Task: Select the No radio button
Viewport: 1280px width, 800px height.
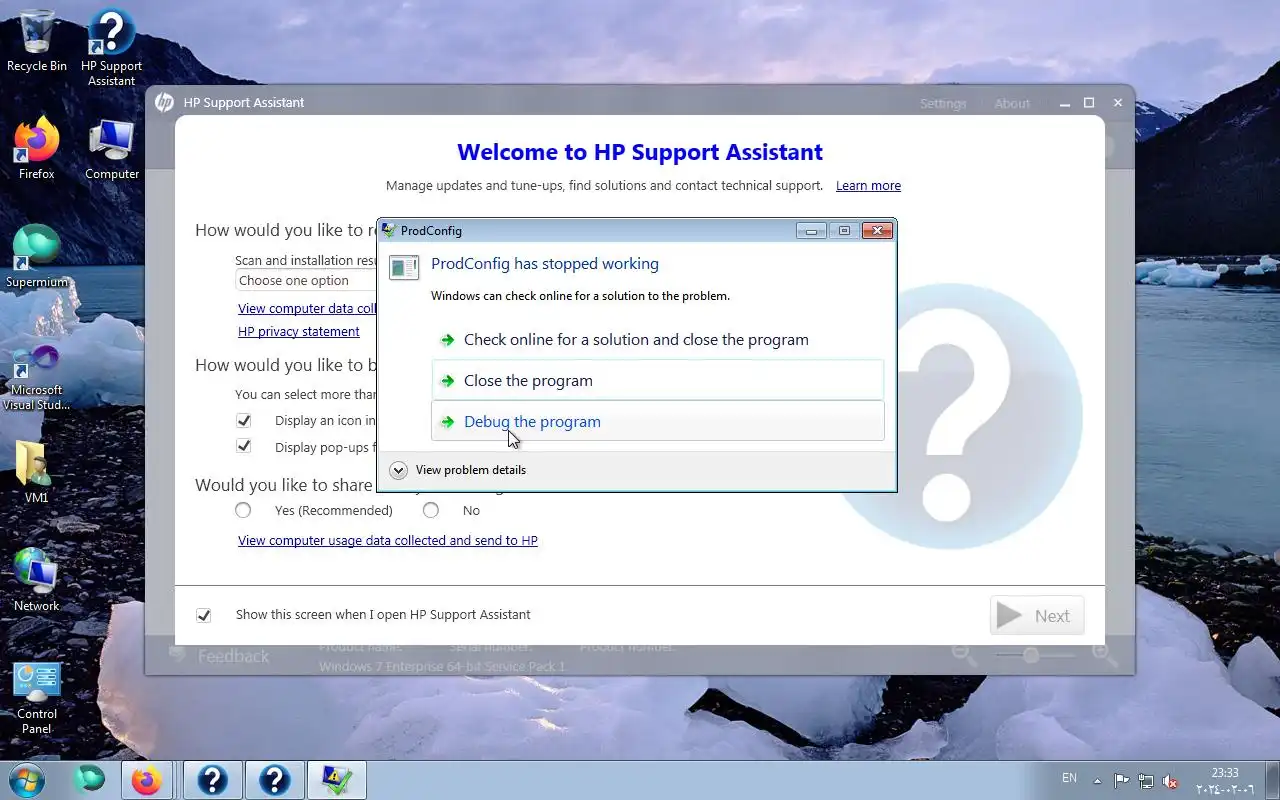Action: [431, 510]
